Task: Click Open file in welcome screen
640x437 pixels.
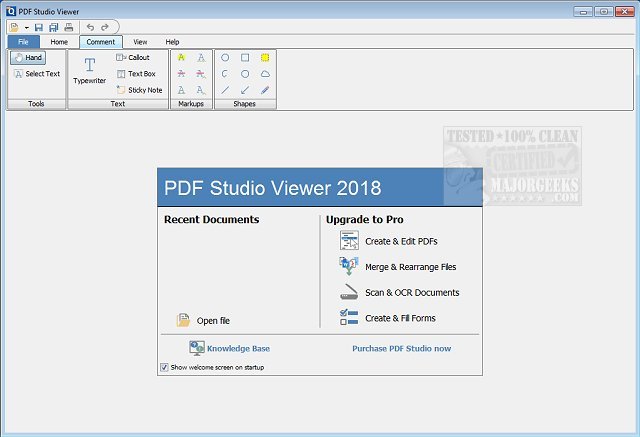Action: click(204, 321)
